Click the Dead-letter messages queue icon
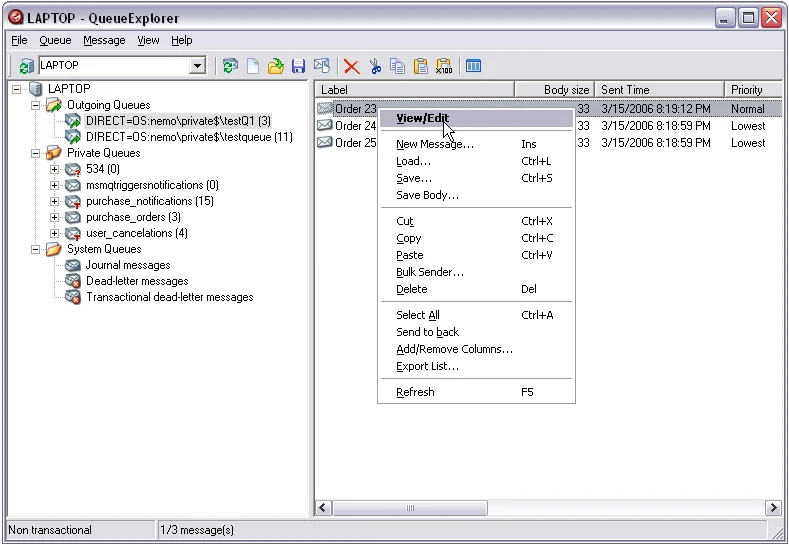 pyautogui.click(x=73, y=281)
